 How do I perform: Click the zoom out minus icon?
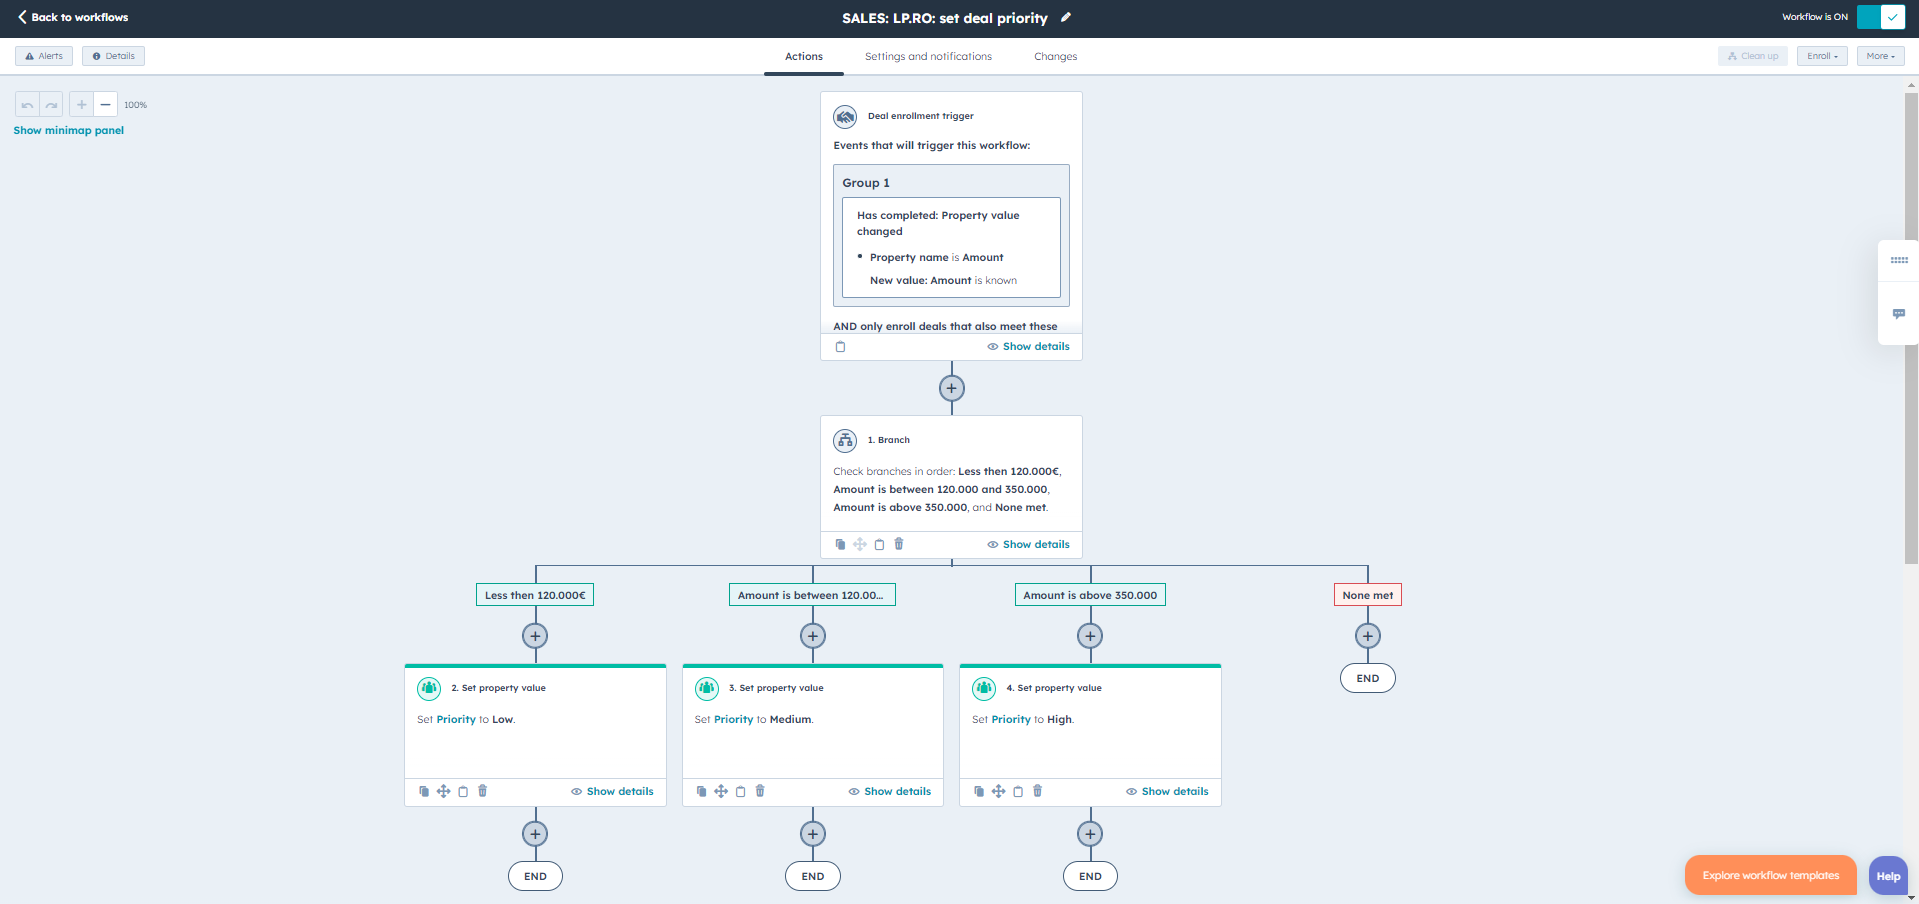105,105
